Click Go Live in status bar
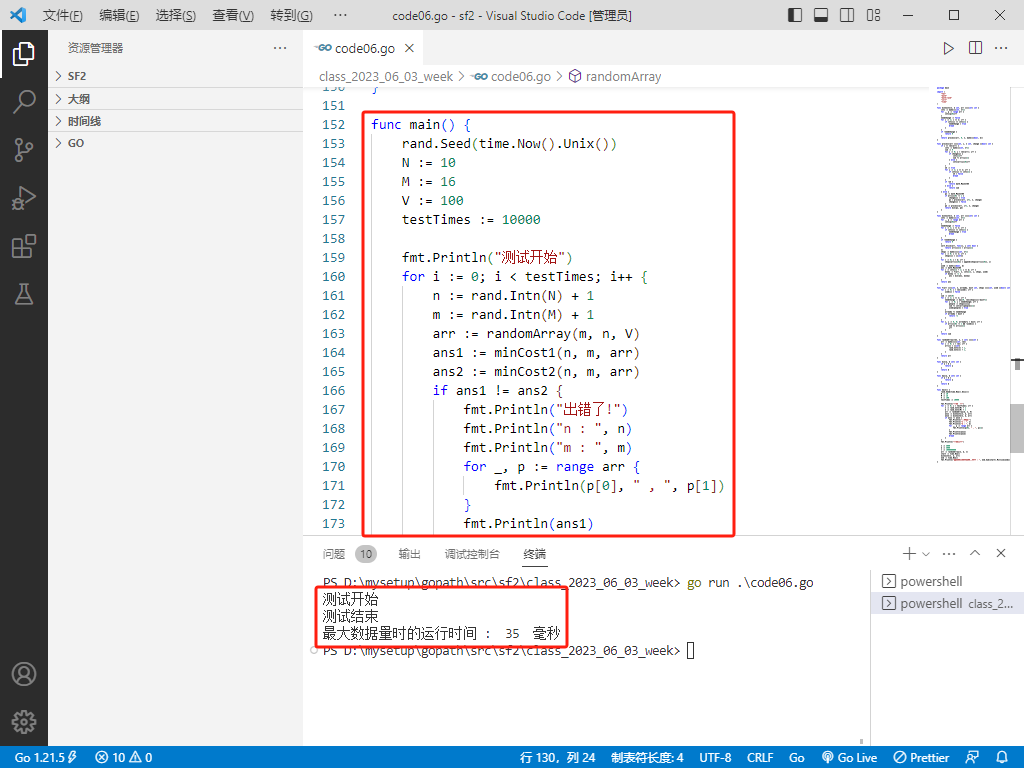The width and height of the screenshot is (1024, 768). pyautogui.click(x=849, y=757)
